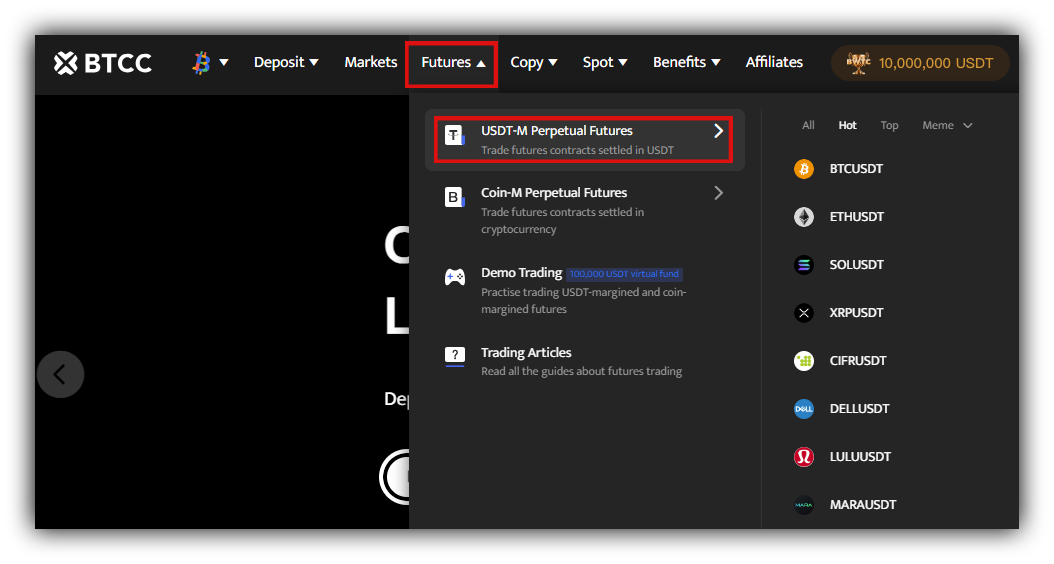Click the Solana icon next to SOLUSDT
The image size is (1054, 564).
pyautogui.click(x=804, y=265)
